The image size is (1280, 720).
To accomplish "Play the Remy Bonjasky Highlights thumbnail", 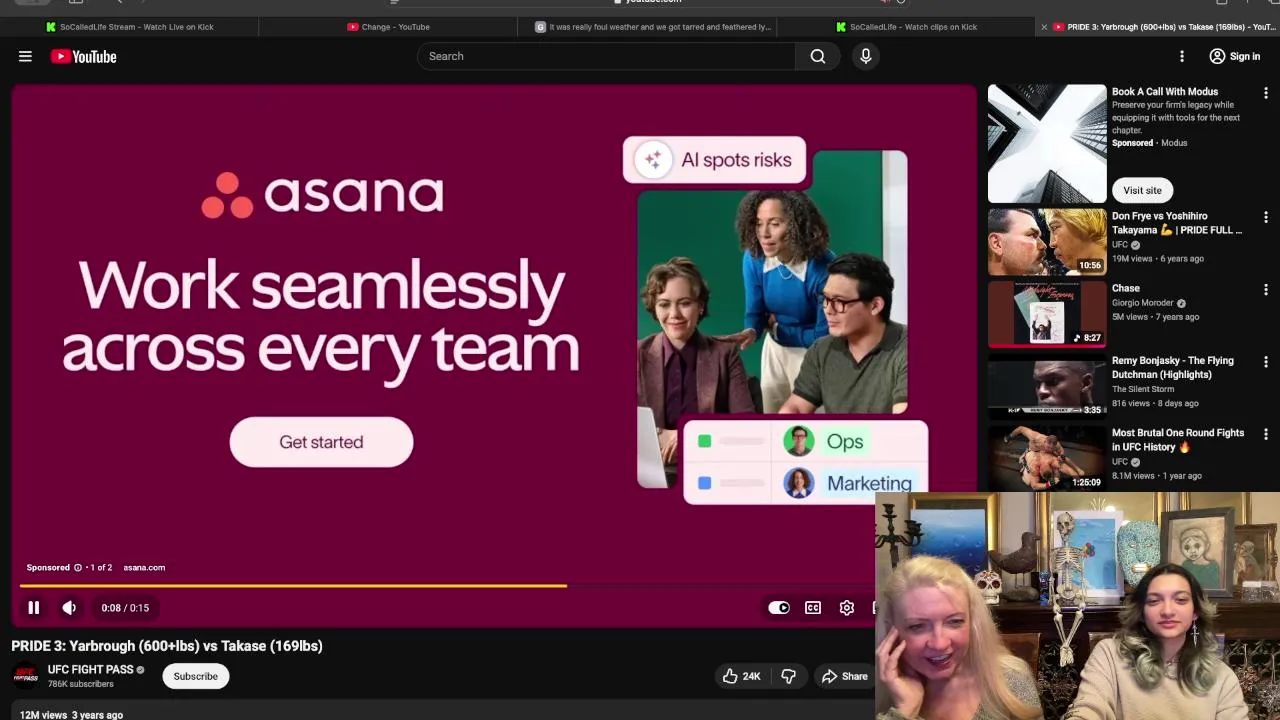I will coord(1047,386).
